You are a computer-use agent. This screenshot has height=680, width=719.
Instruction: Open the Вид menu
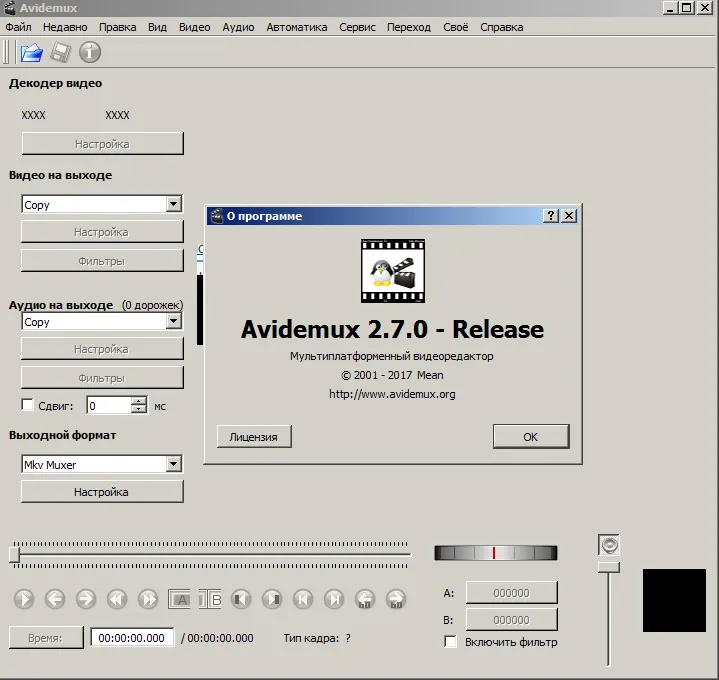tap(157, 27)
